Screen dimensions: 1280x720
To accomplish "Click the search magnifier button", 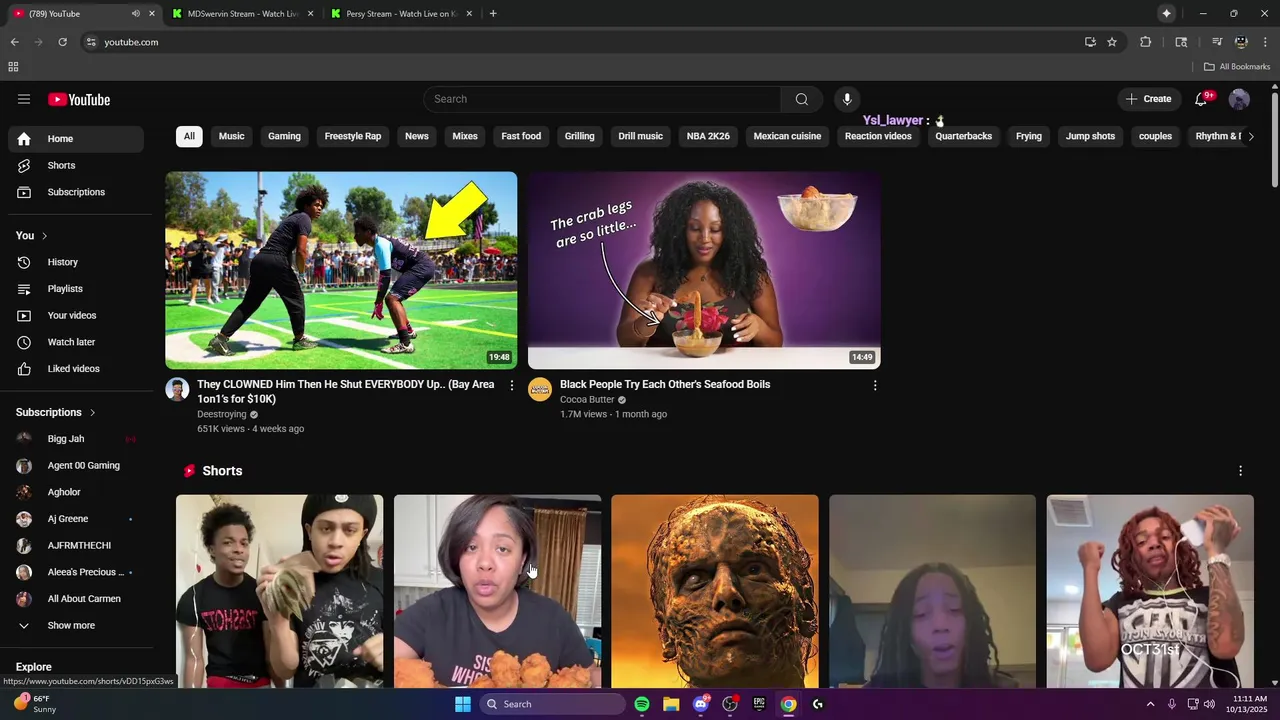I will tap(801, 99).
